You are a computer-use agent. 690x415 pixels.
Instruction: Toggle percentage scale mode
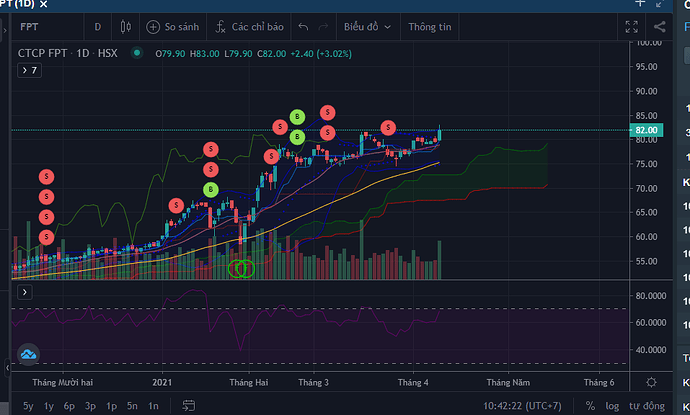coord(590,405)
